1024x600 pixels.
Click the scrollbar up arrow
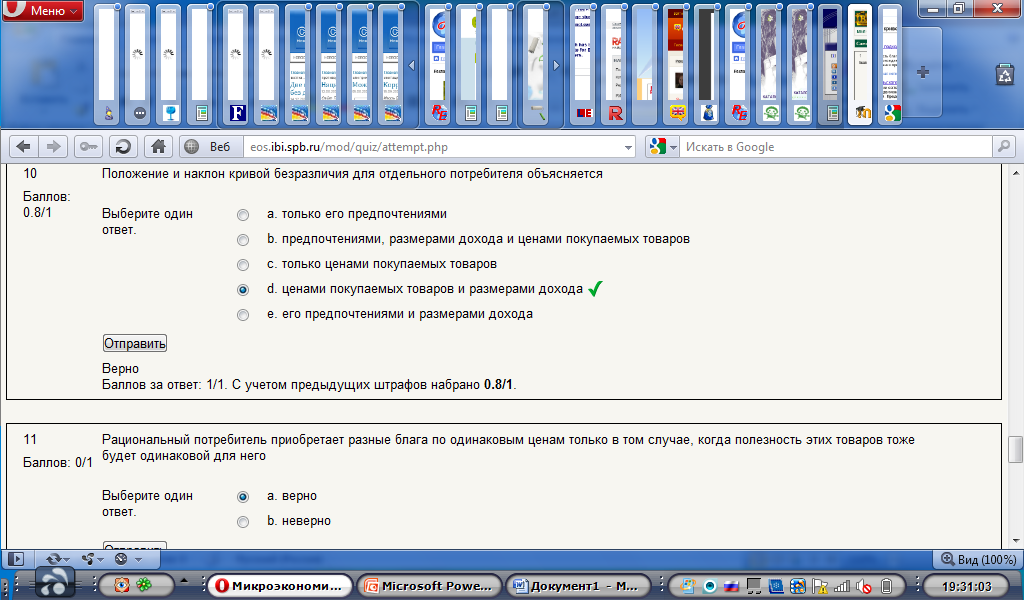click(x=1015, y=173)
